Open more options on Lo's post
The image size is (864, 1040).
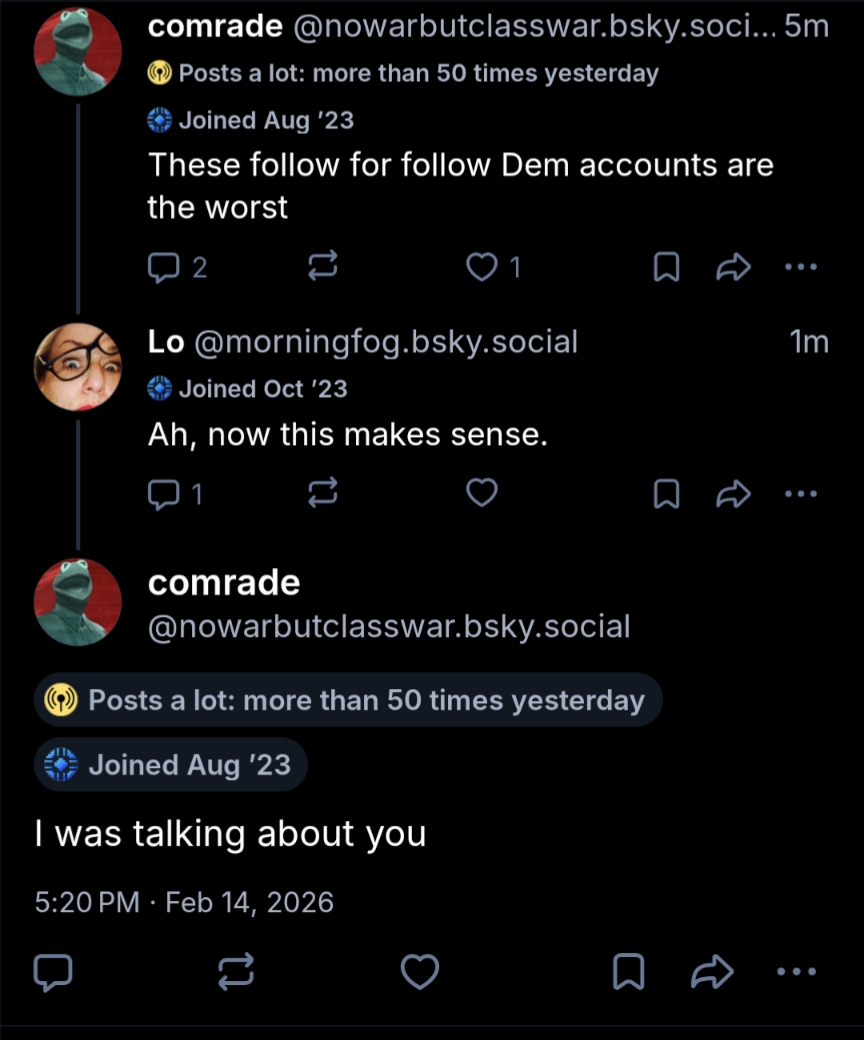[801, 493]
